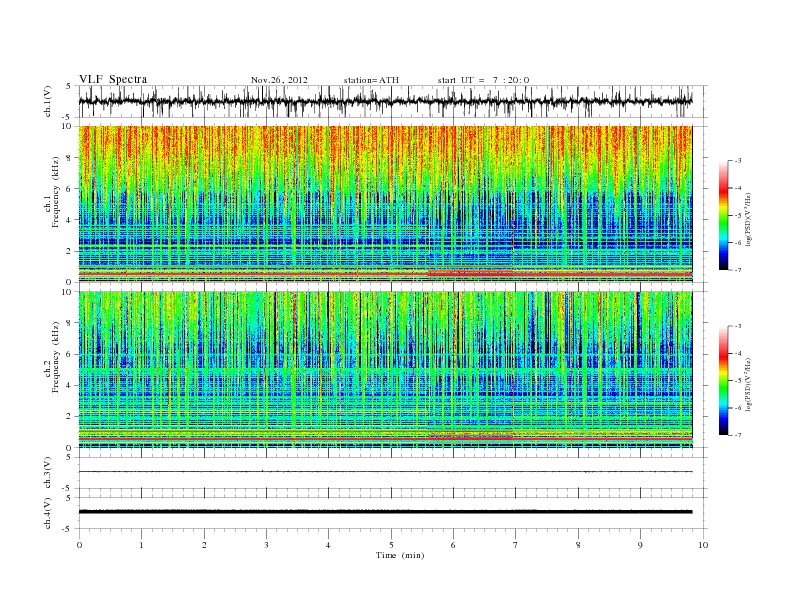792x612 pixels.
Task: Click the '4' kHz tick on ch.2 spectrogram
Action: point(70,385)
